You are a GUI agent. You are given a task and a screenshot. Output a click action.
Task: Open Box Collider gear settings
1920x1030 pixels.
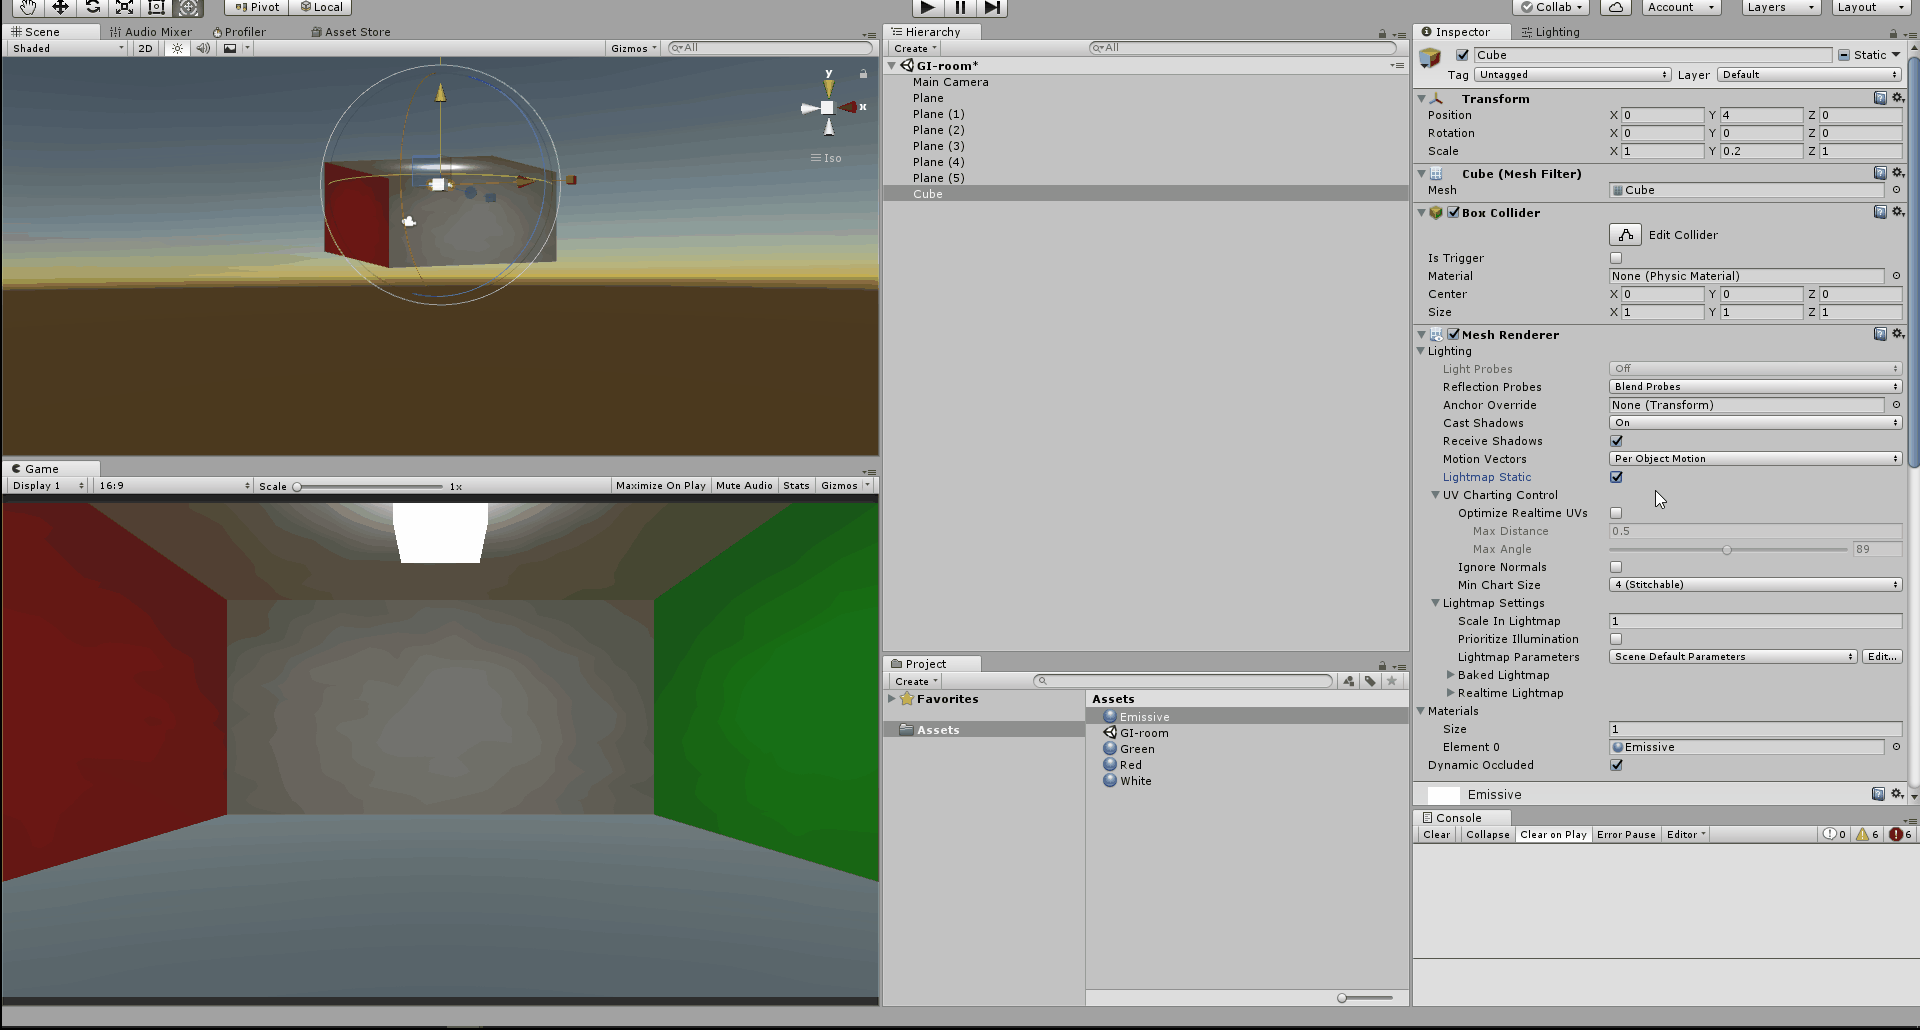pos(1898,212)
